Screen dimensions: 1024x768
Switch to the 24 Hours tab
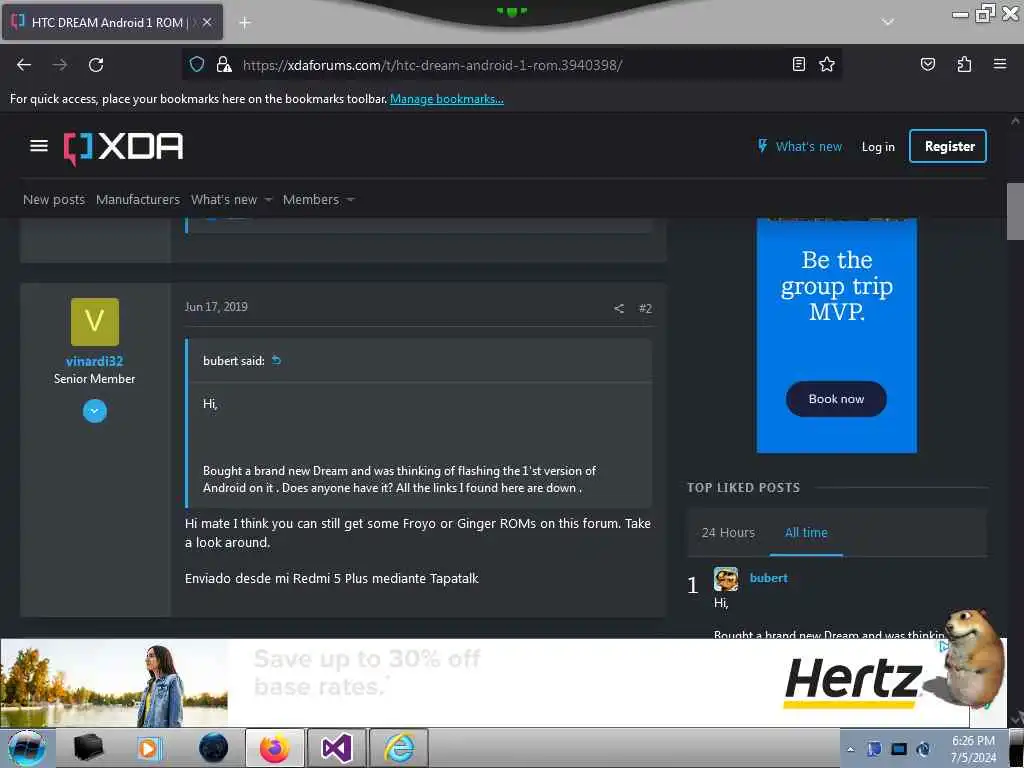[728, 533]
